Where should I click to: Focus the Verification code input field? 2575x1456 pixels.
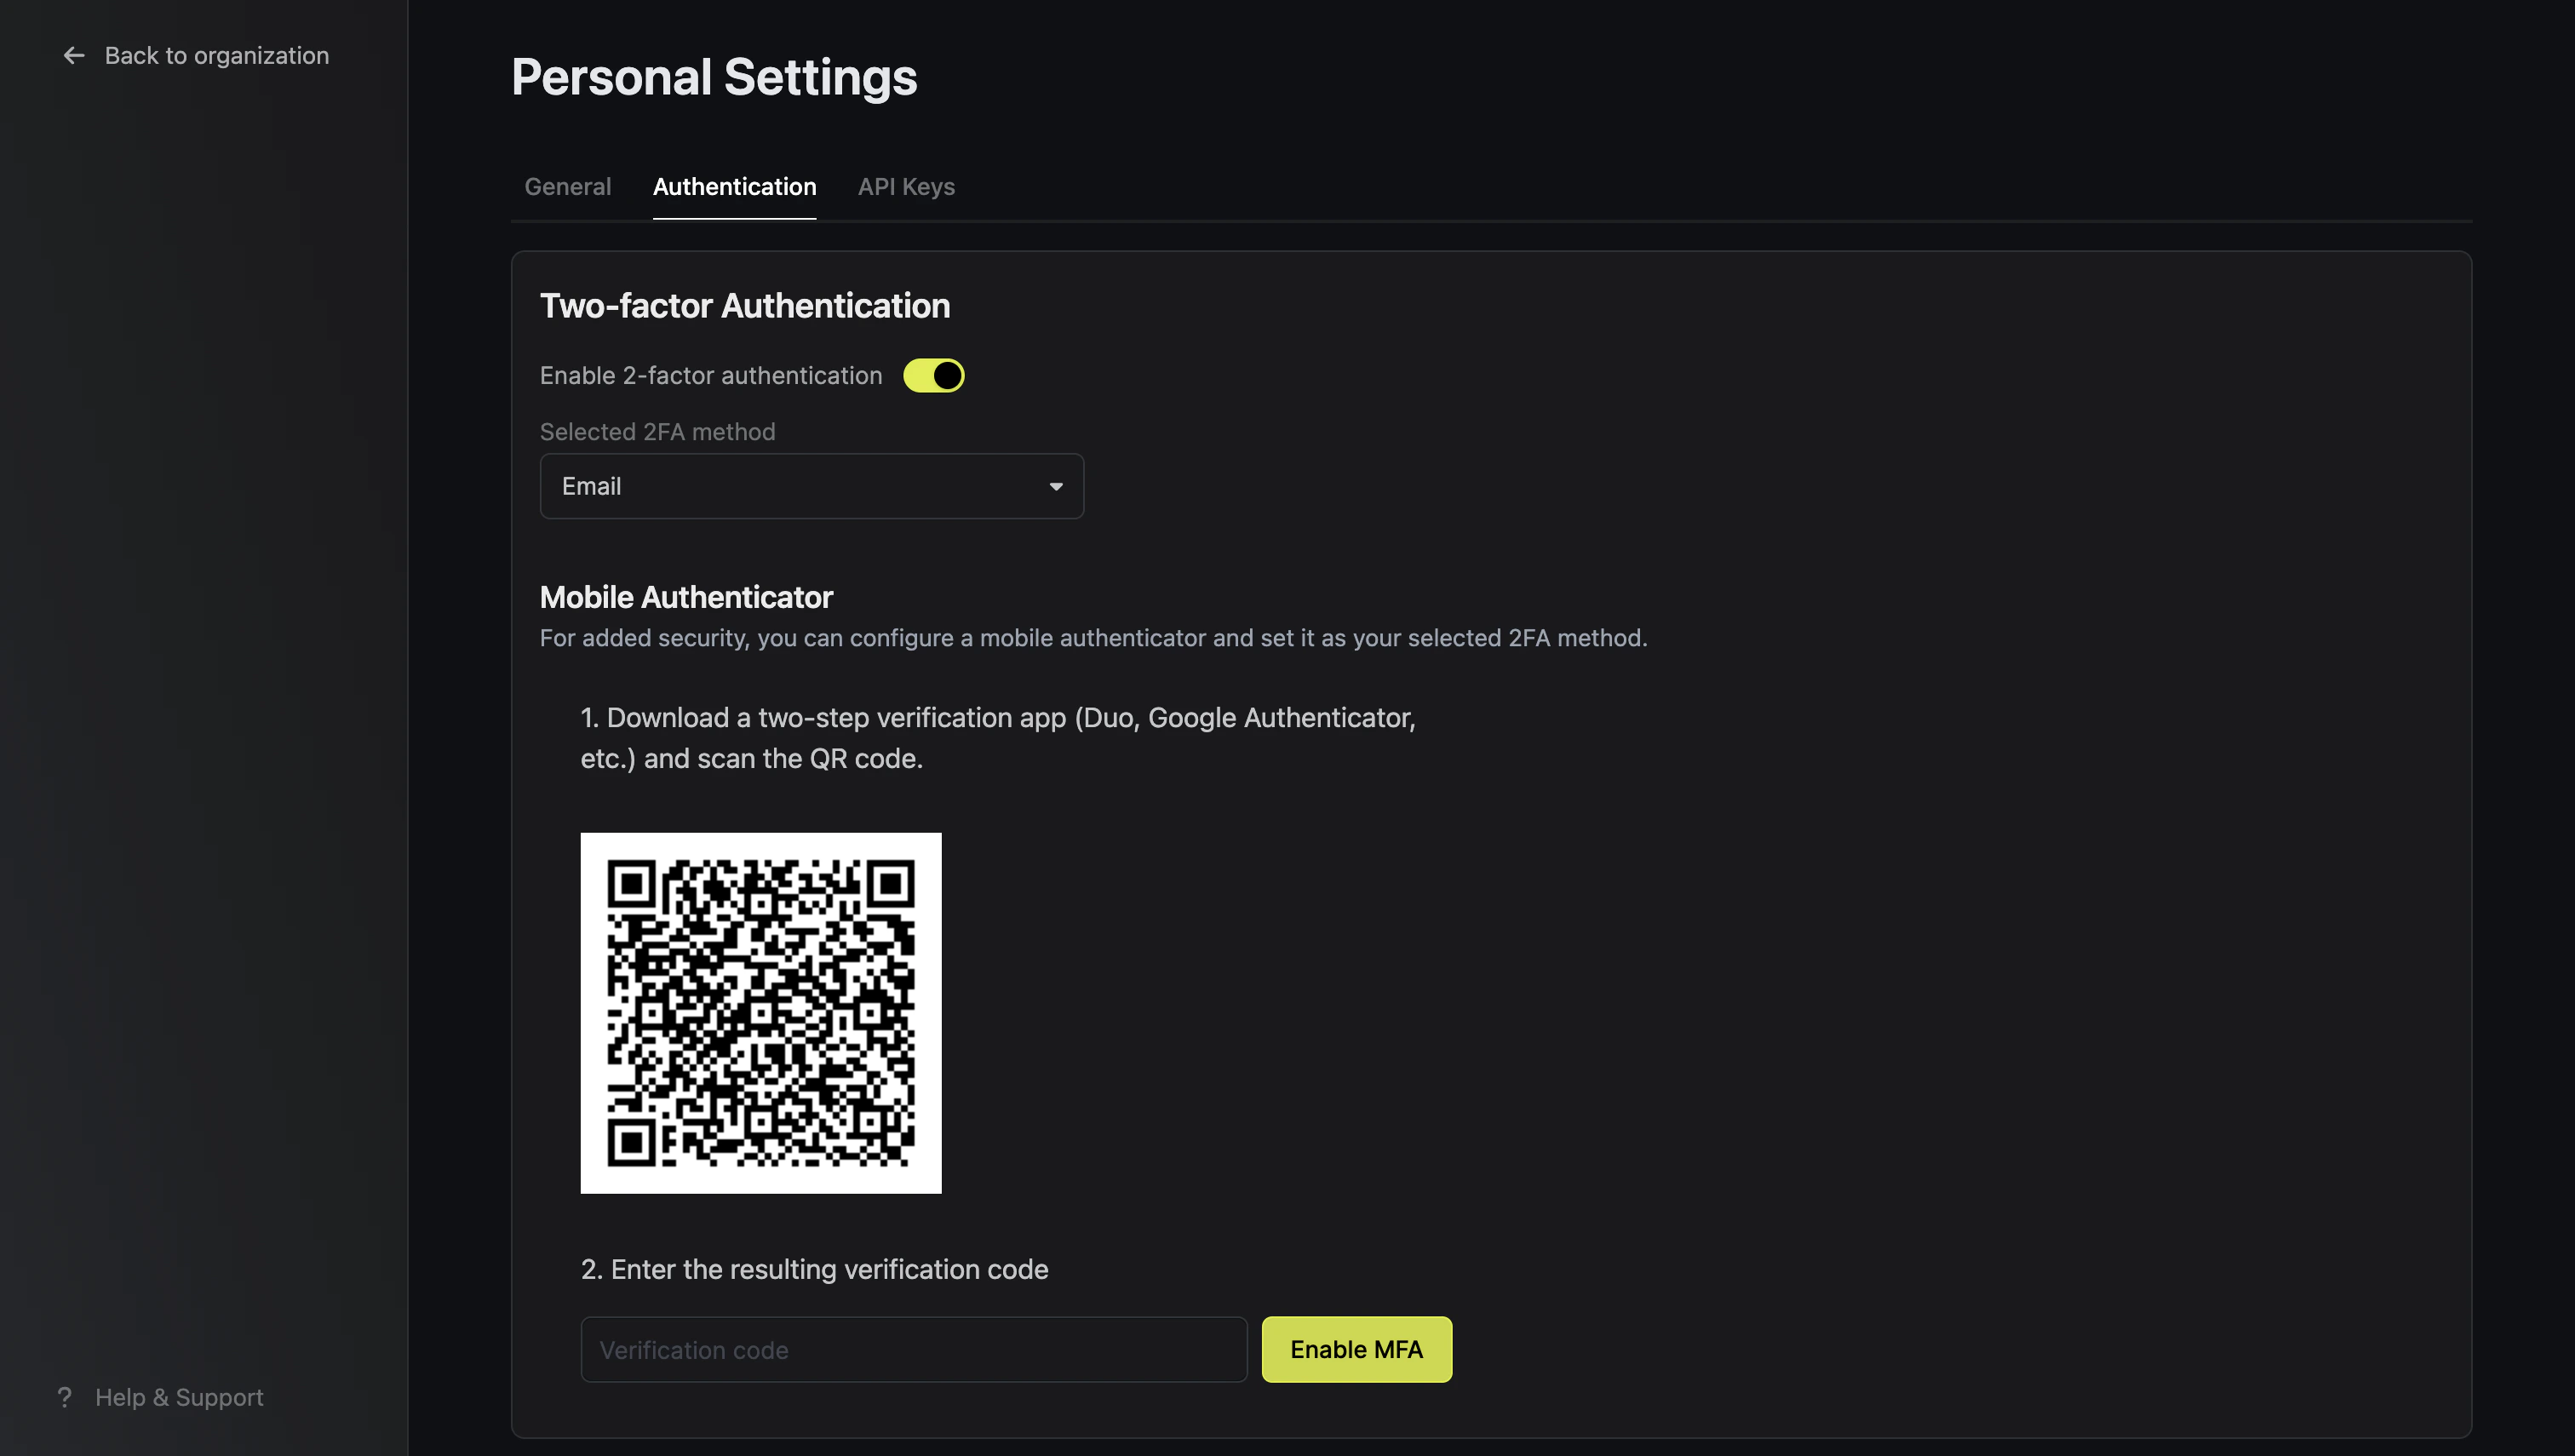tap(913, 1349)
